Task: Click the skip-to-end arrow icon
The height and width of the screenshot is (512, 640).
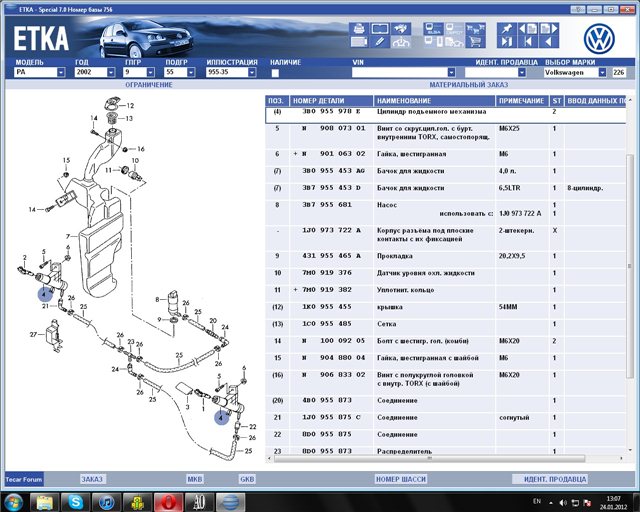Action: coord(507,42)
